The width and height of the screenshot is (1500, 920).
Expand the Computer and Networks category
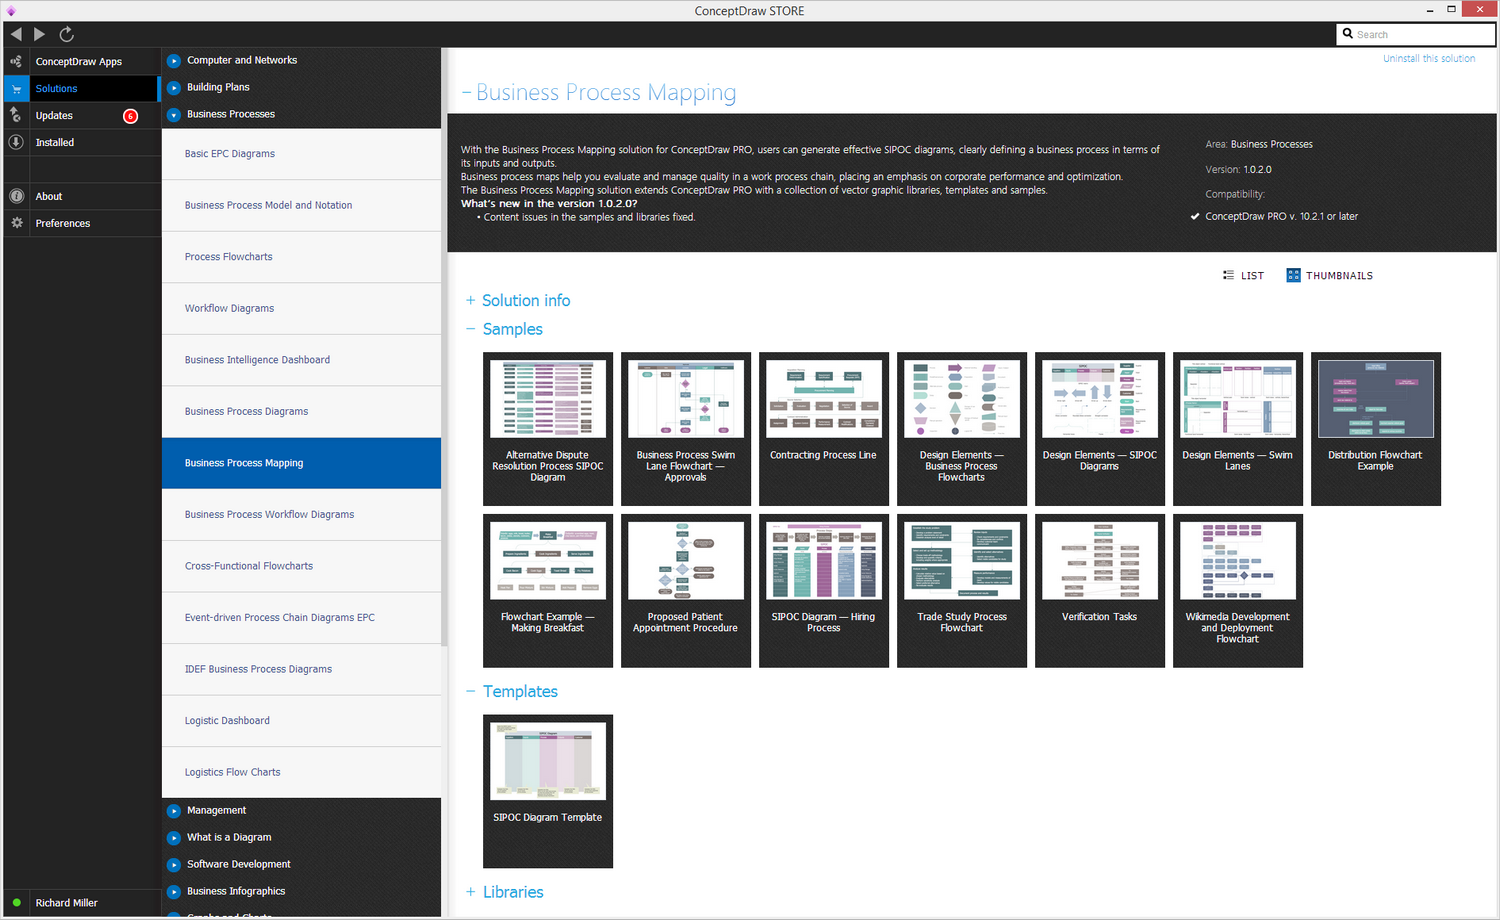pyautogui.click(x=174, y=61)
